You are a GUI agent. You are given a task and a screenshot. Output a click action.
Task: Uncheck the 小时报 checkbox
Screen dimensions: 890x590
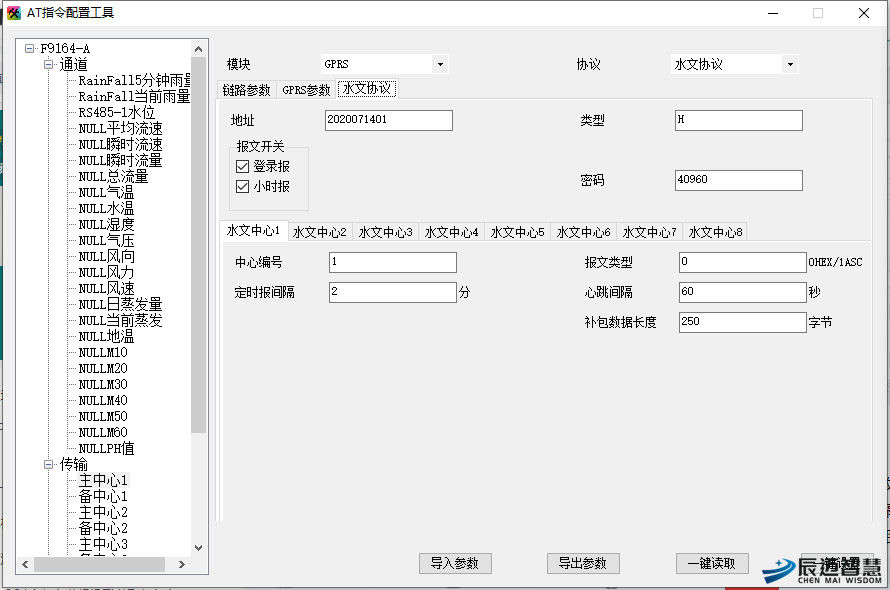243,186
